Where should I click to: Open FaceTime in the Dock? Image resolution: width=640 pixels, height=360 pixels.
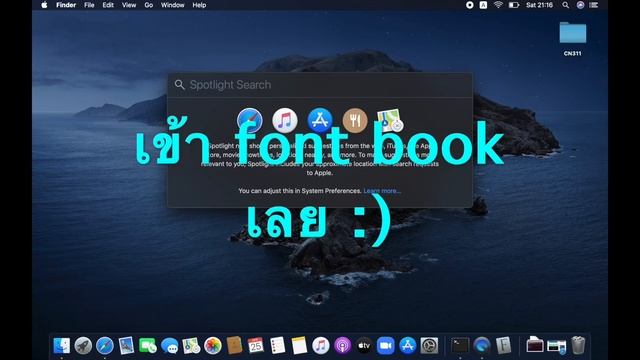(148, 346)
